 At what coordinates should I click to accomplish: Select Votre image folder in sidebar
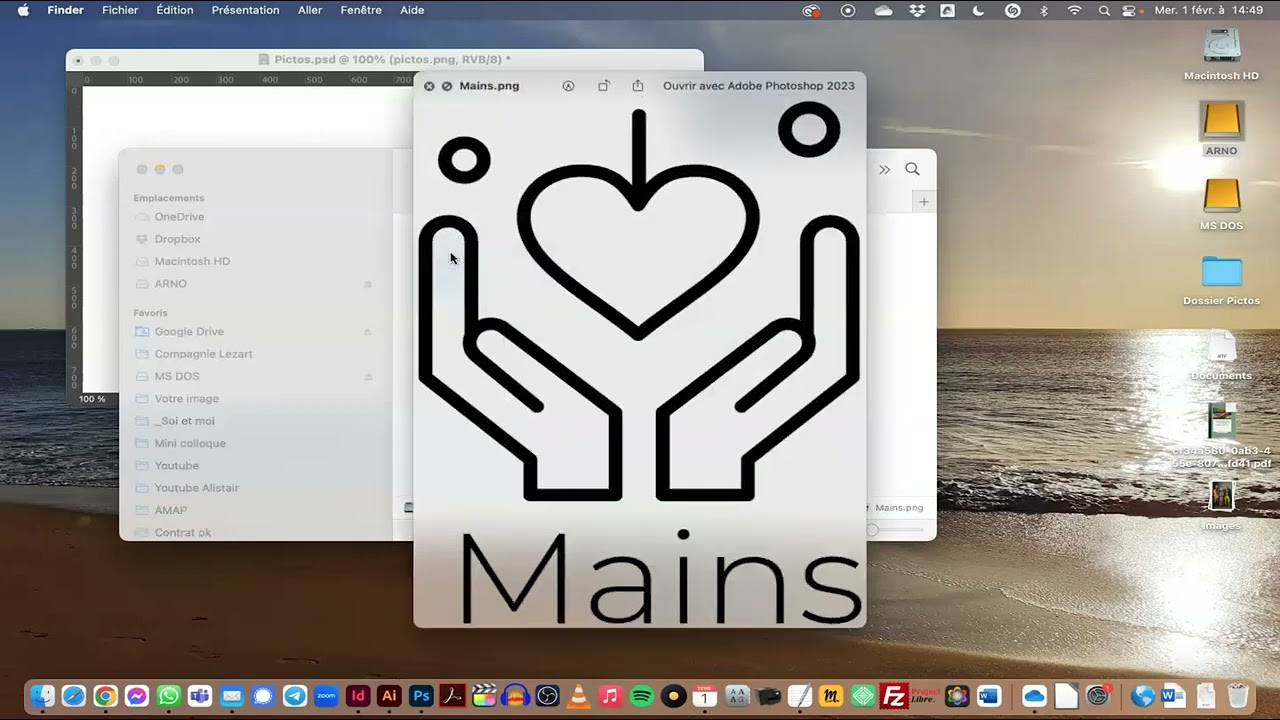tap(186, 399)
